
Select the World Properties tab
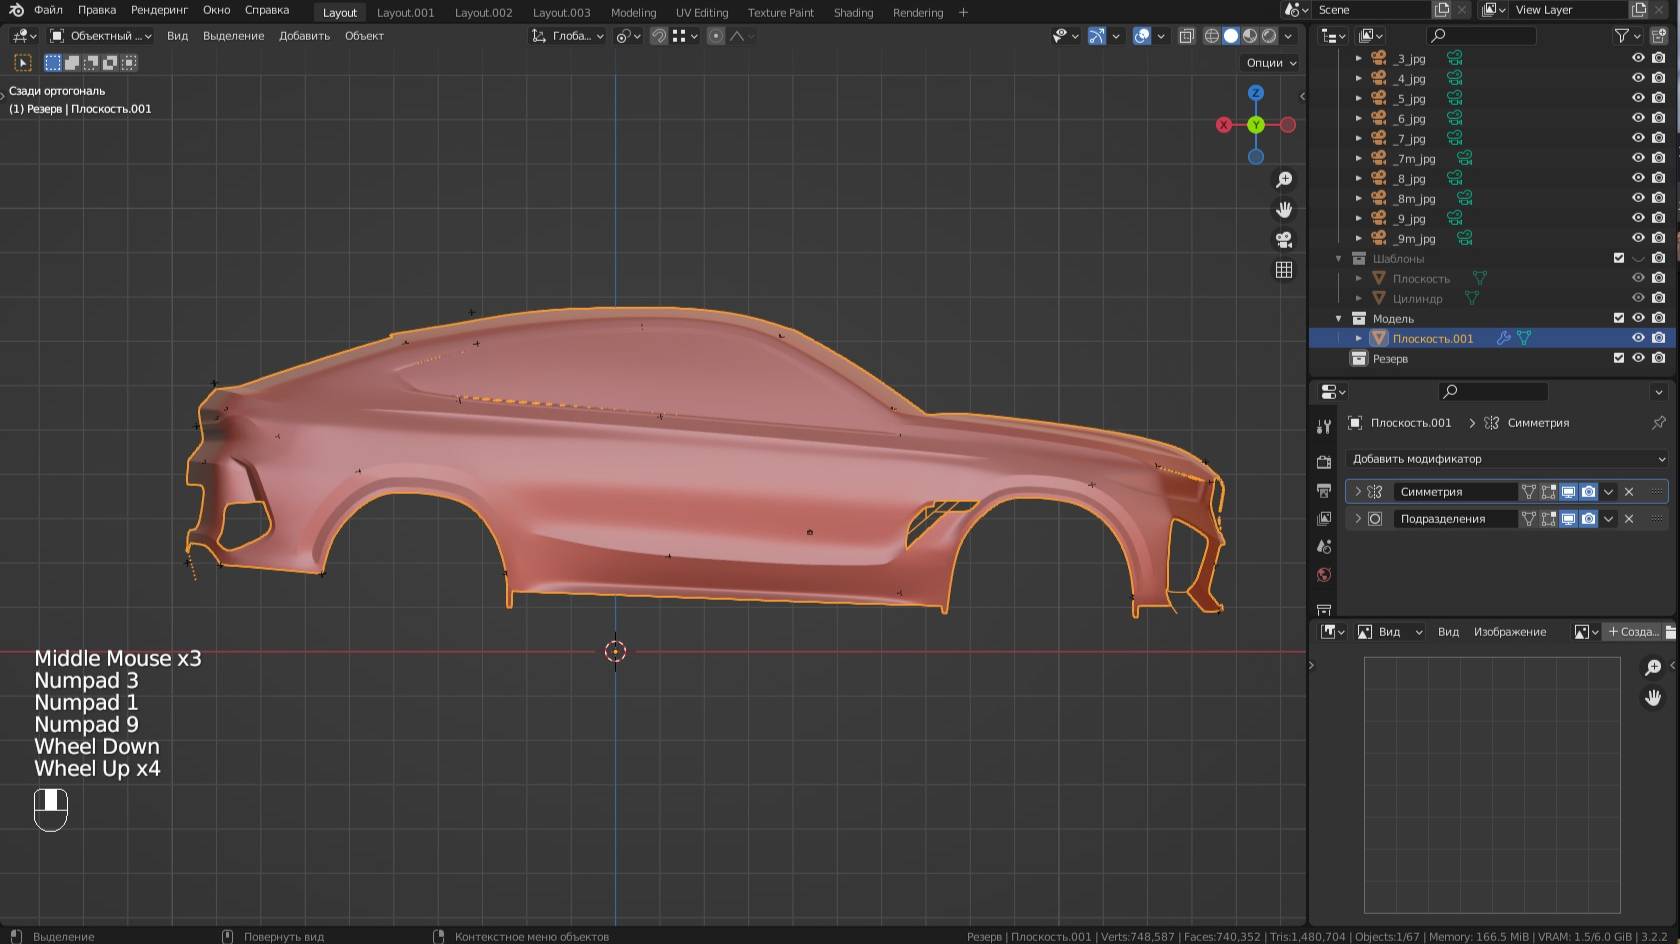pos(1323,575)
